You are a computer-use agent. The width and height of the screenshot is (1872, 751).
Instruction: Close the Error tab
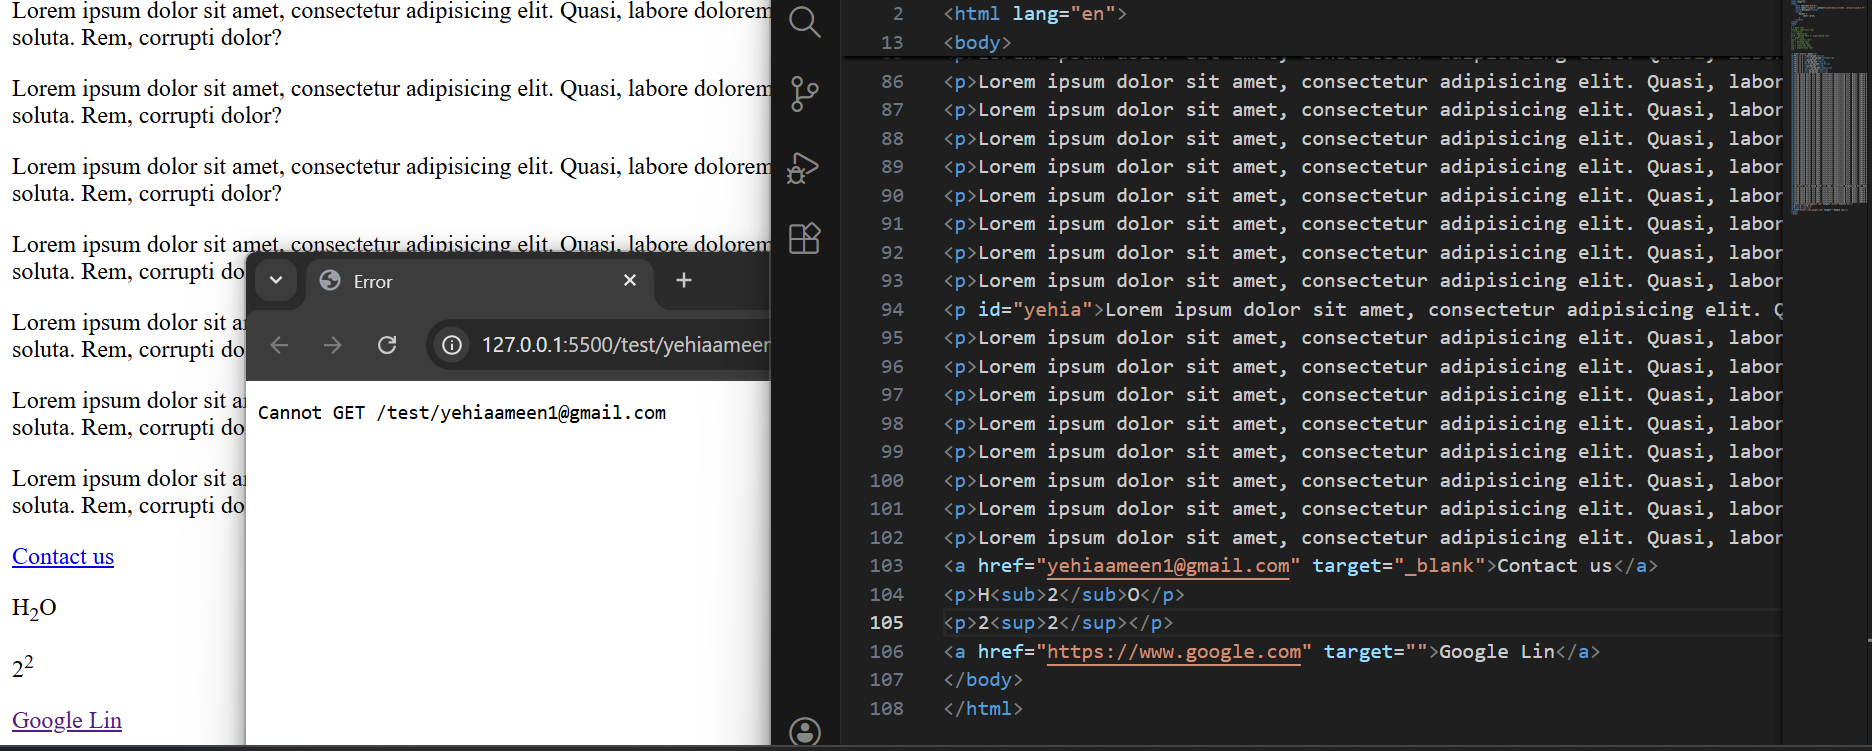(630, 281)
